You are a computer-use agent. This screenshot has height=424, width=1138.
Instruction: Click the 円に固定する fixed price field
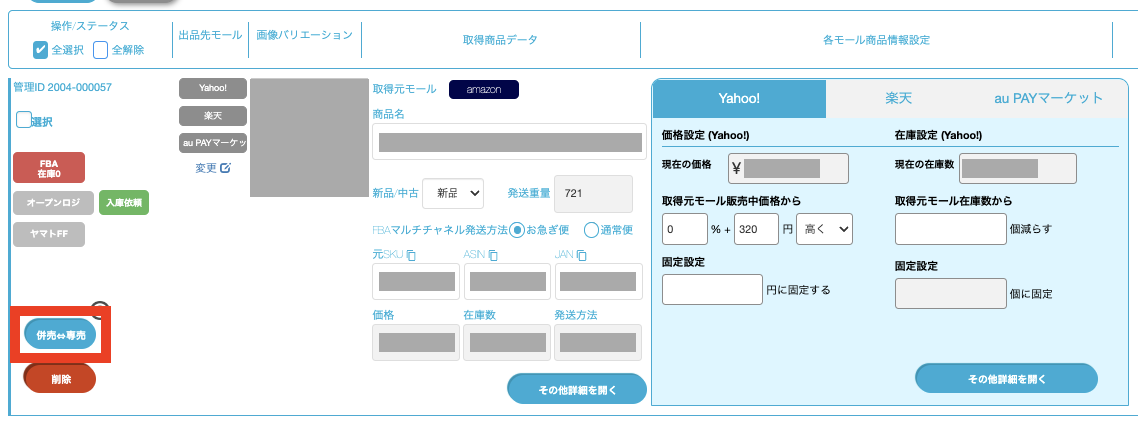coord(712,290)
